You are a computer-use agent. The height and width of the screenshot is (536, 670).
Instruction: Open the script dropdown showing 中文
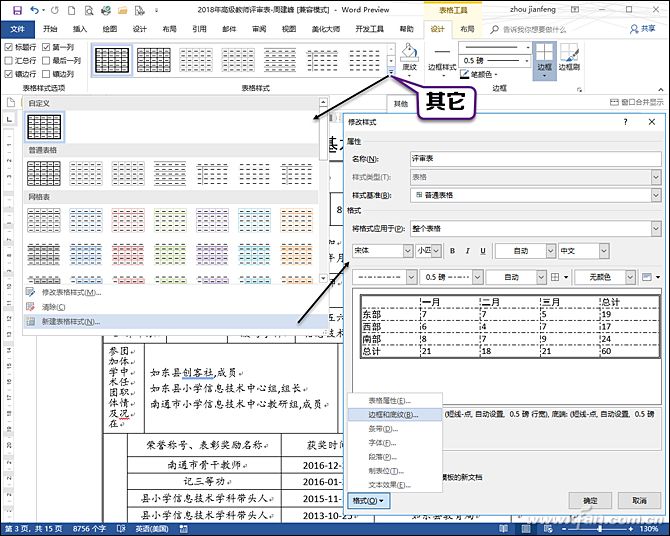(x=603, y=251)
